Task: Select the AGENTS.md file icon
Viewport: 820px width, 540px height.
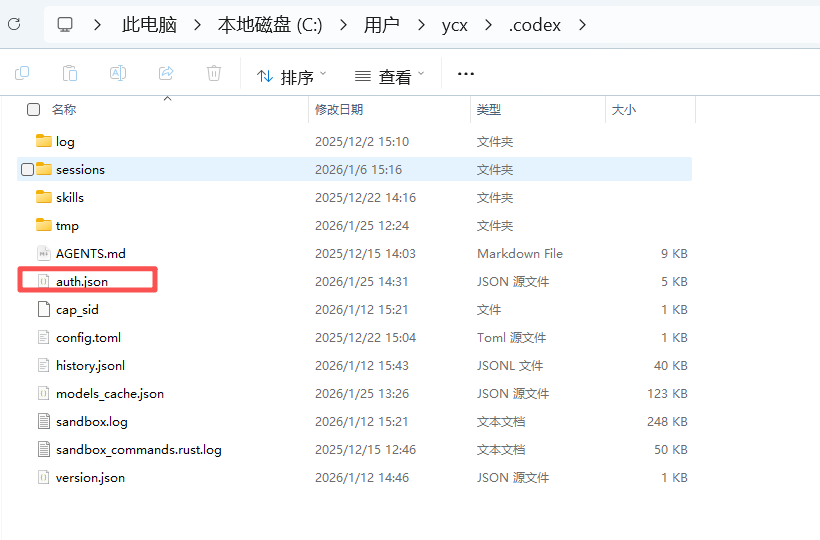Action: pyautogui.click(x=43, y=254)
